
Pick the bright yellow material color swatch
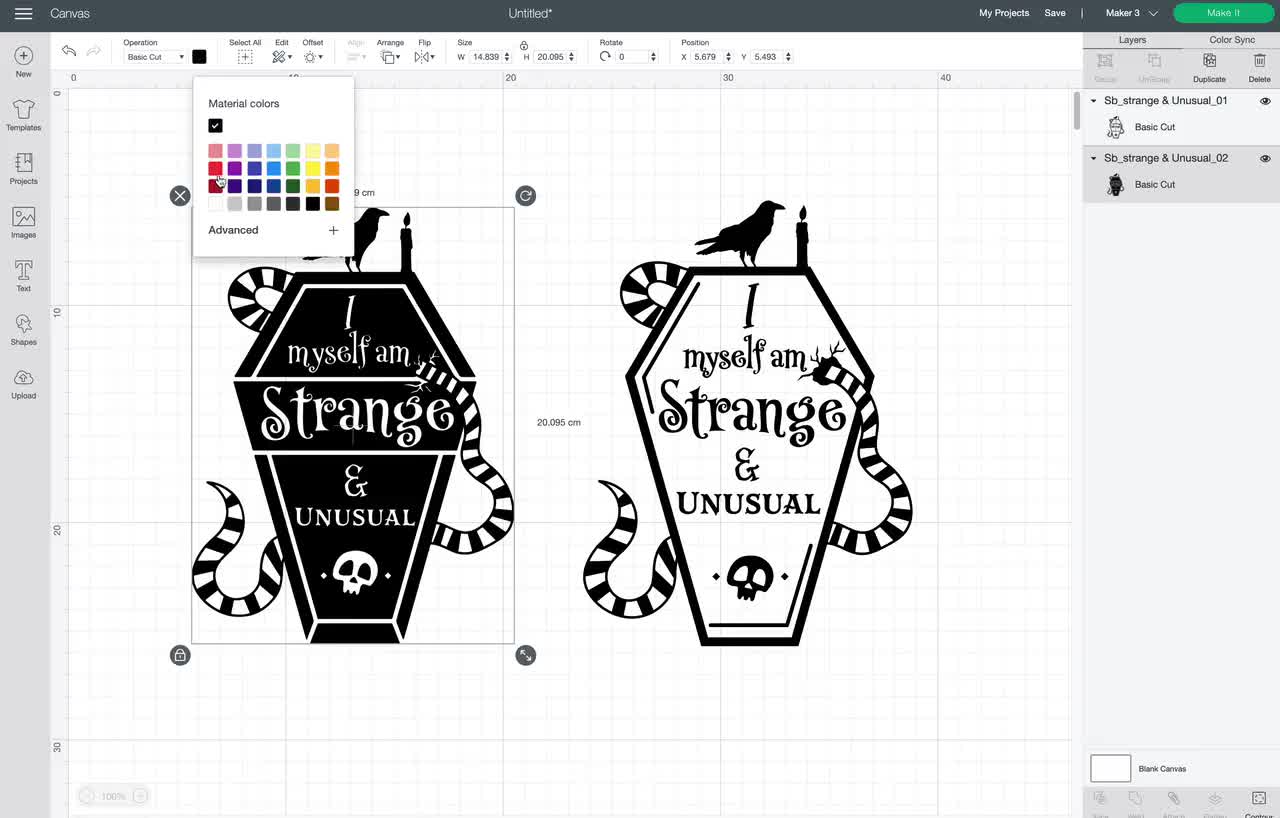[312, 168]
